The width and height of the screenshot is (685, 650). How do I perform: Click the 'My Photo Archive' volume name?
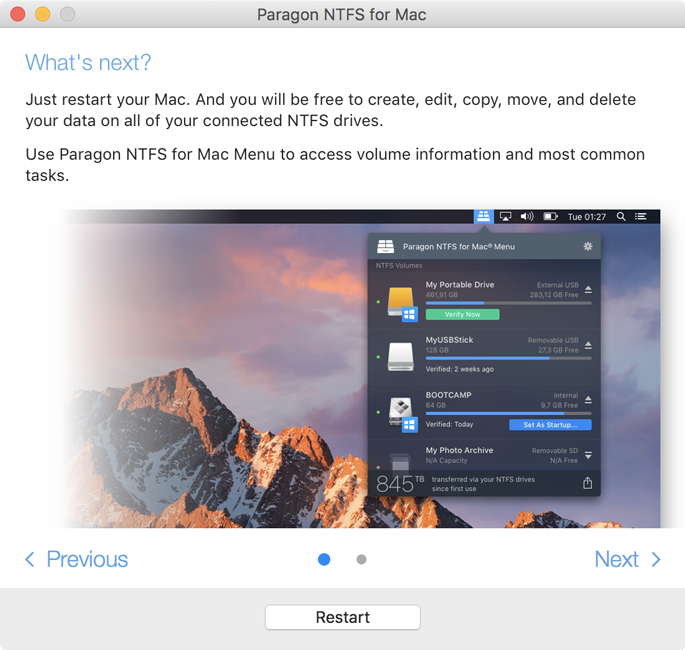459,450
